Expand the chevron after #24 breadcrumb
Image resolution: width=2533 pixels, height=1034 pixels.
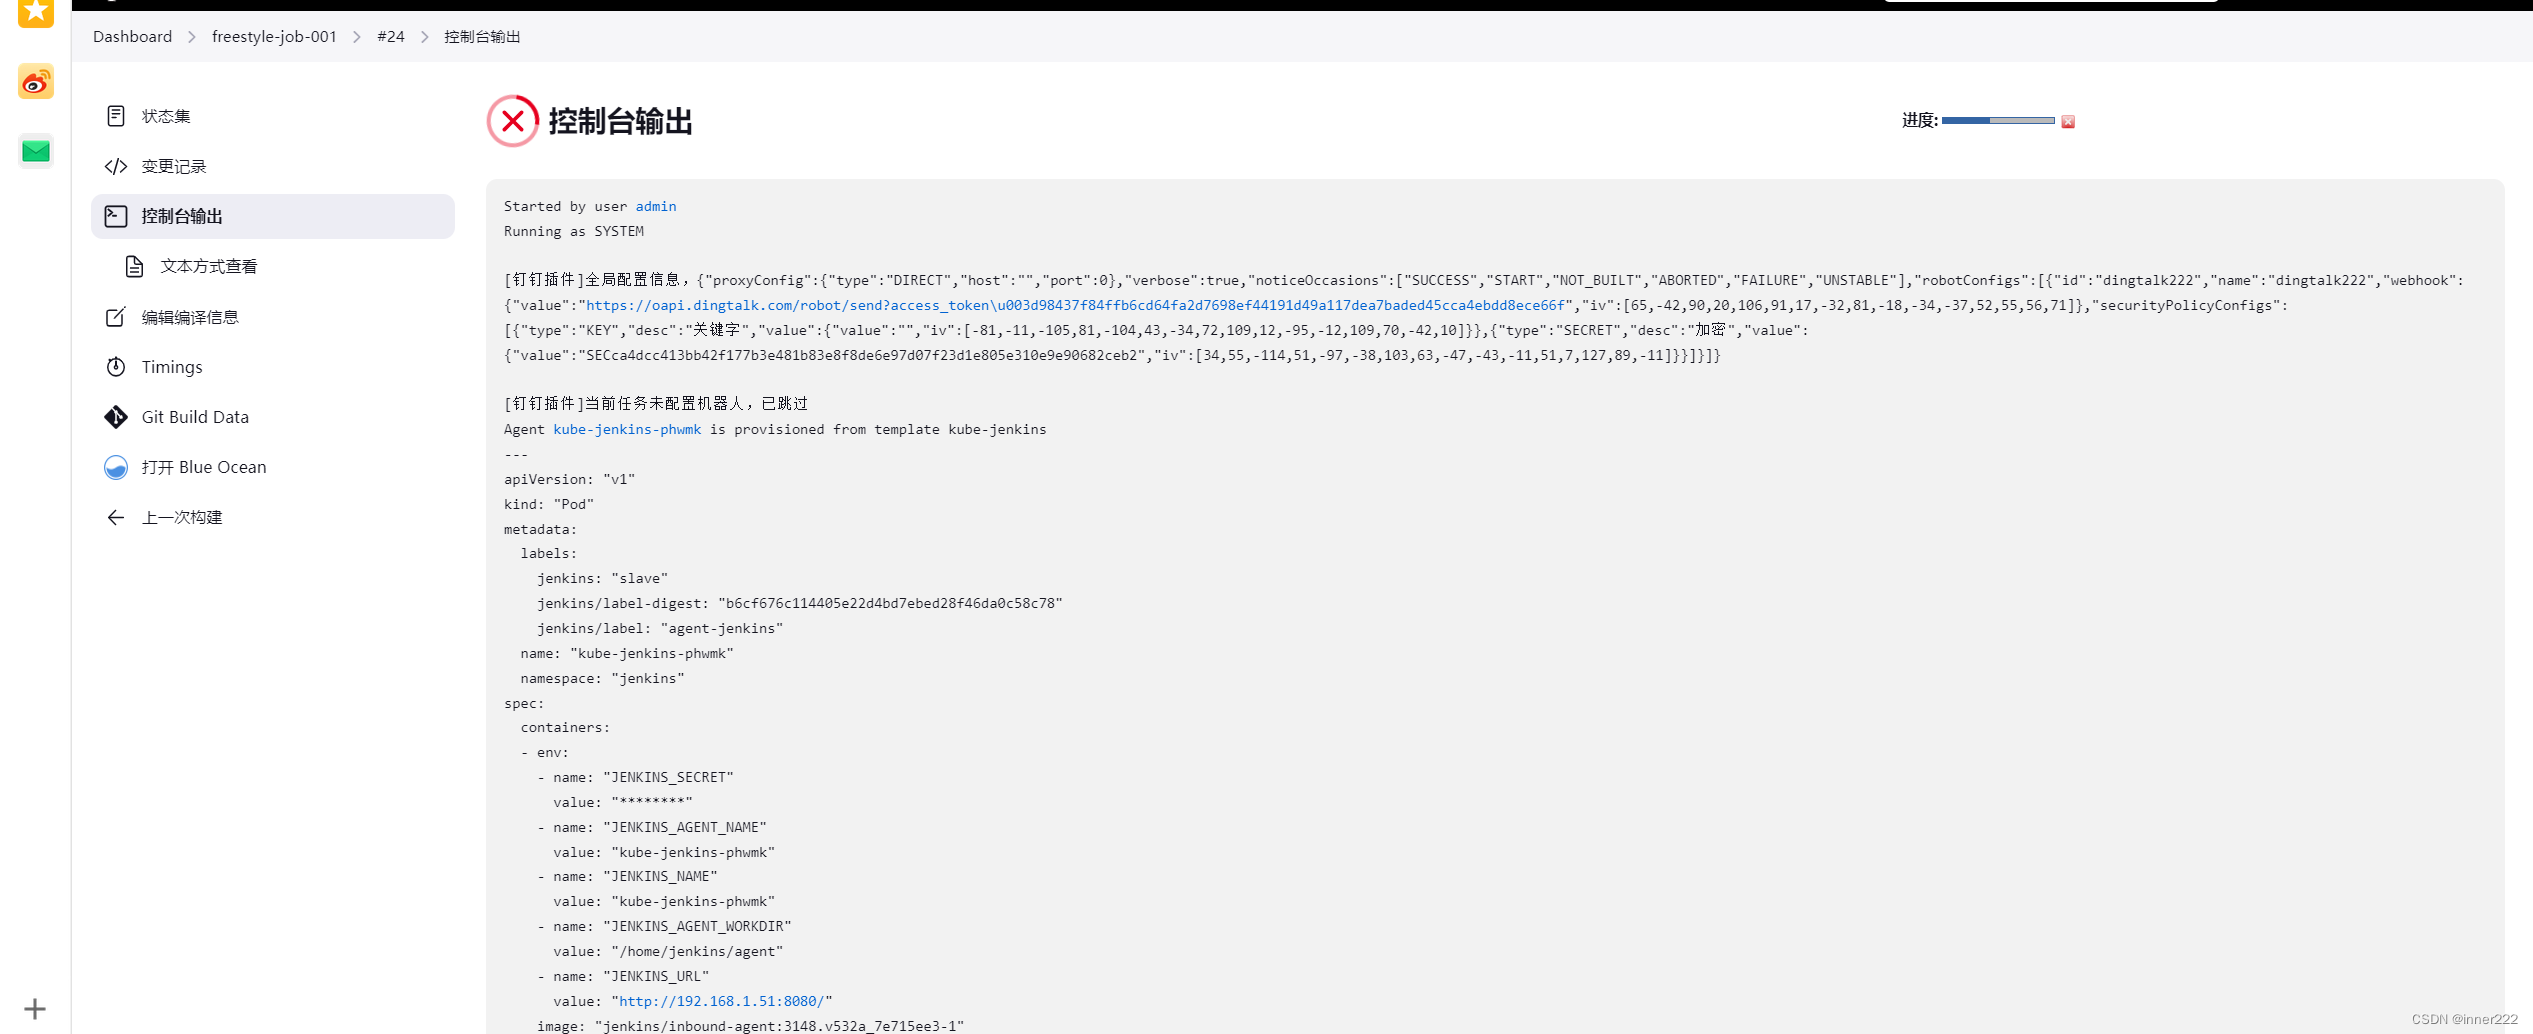(x=424, y=37)
